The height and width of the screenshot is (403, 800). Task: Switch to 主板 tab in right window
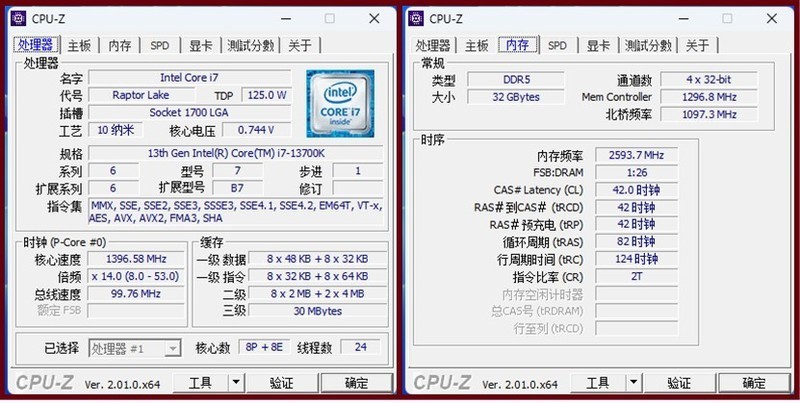(477, 45)
